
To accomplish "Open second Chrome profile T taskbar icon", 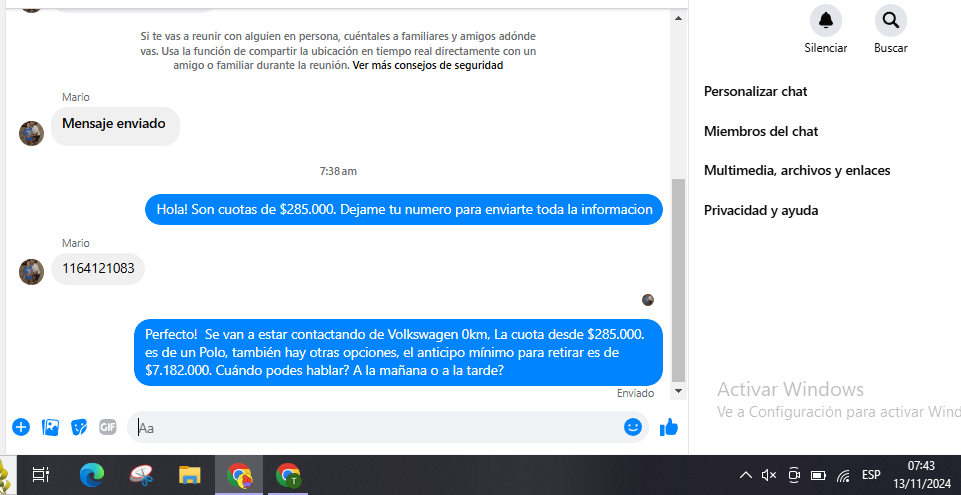I will [288, 475].
